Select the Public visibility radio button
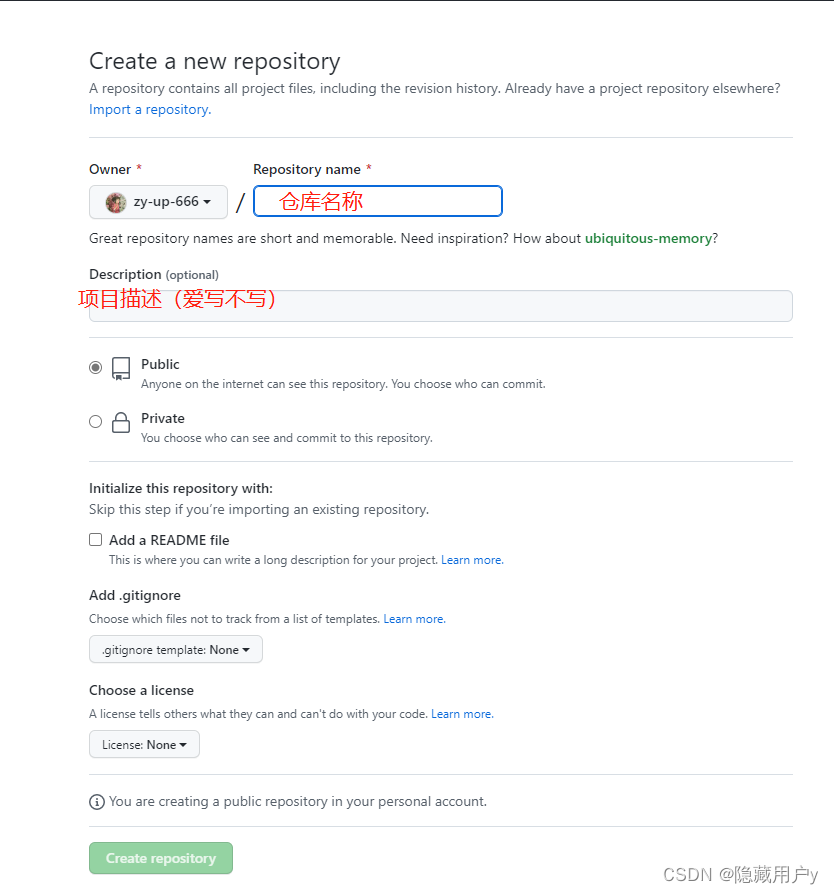The width and height of the screenshot is (834, 894). [x=95, y=366]
